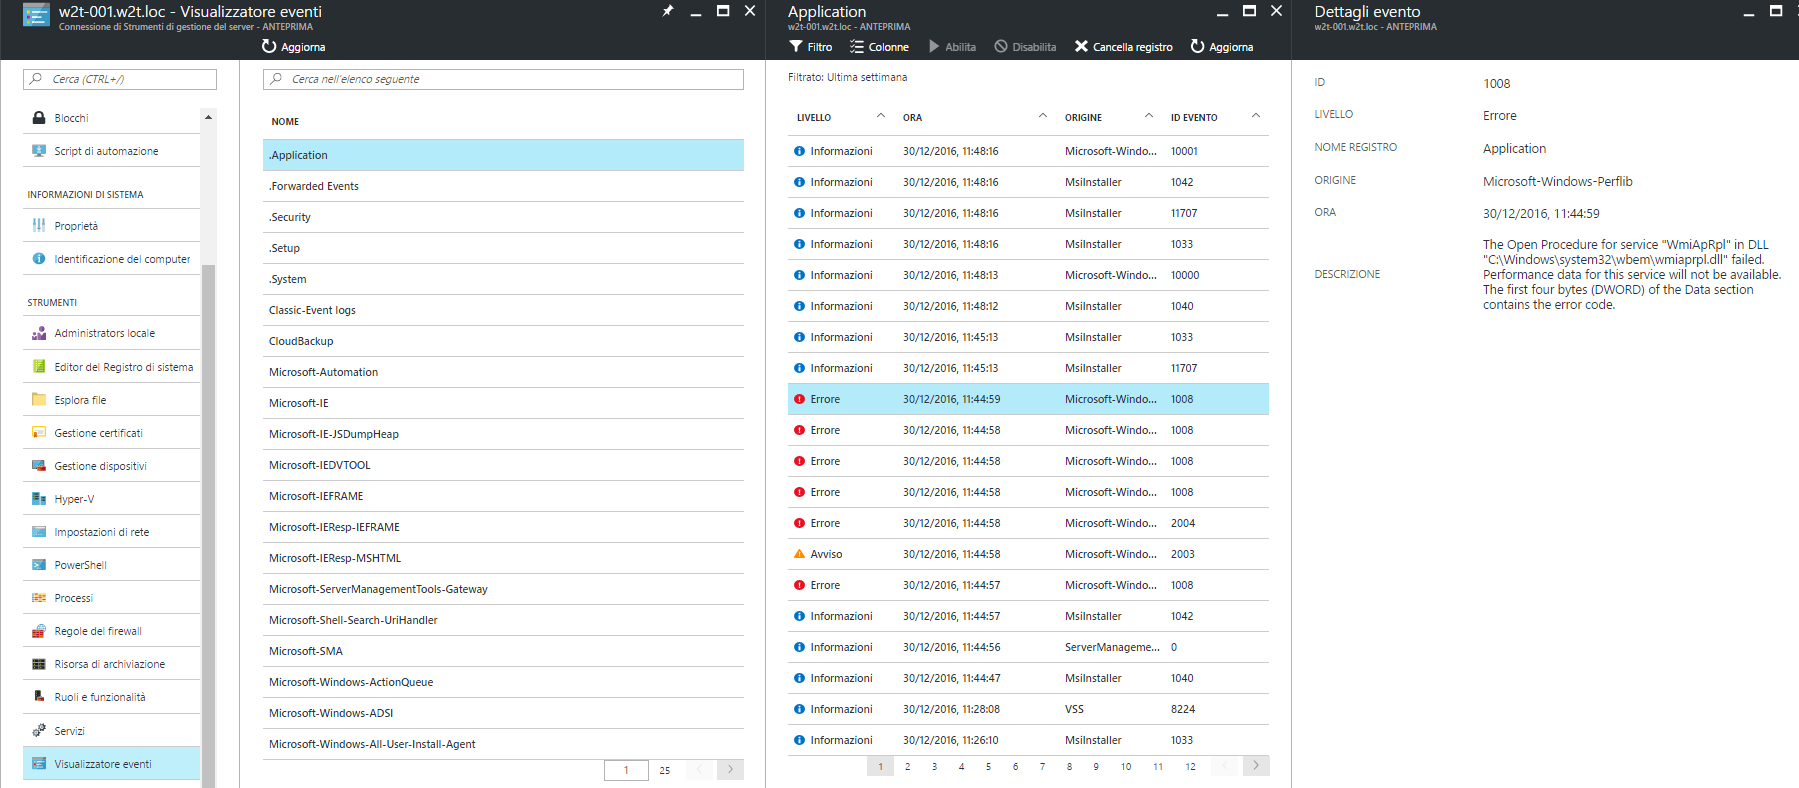
Task: Click next page arrow in event list
Action: point(1256,766)
